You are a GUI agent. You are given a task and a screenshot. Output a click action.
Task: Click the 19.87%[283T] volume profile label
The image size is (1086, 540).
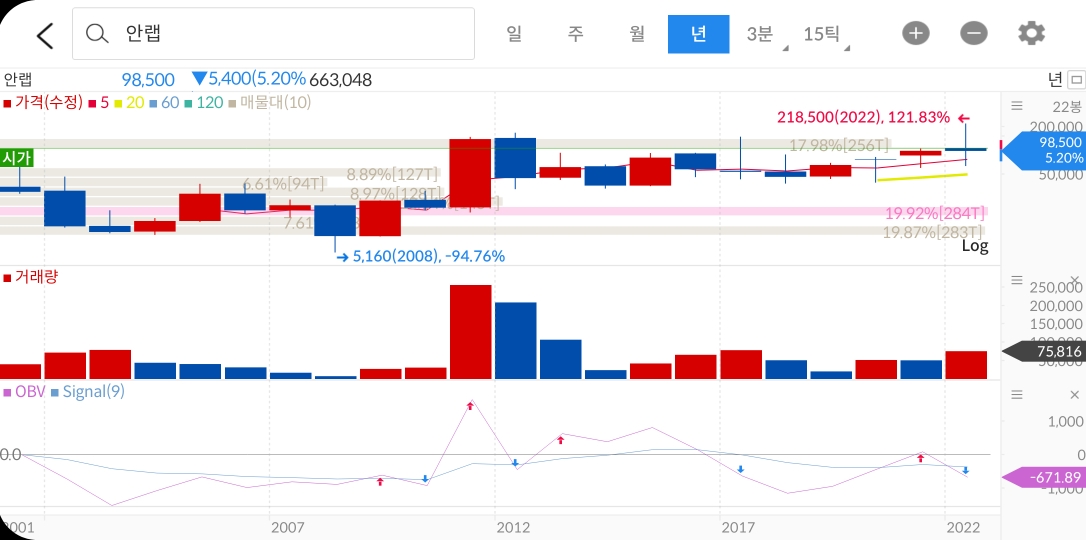pyautogui.click(x=932, y=232)
